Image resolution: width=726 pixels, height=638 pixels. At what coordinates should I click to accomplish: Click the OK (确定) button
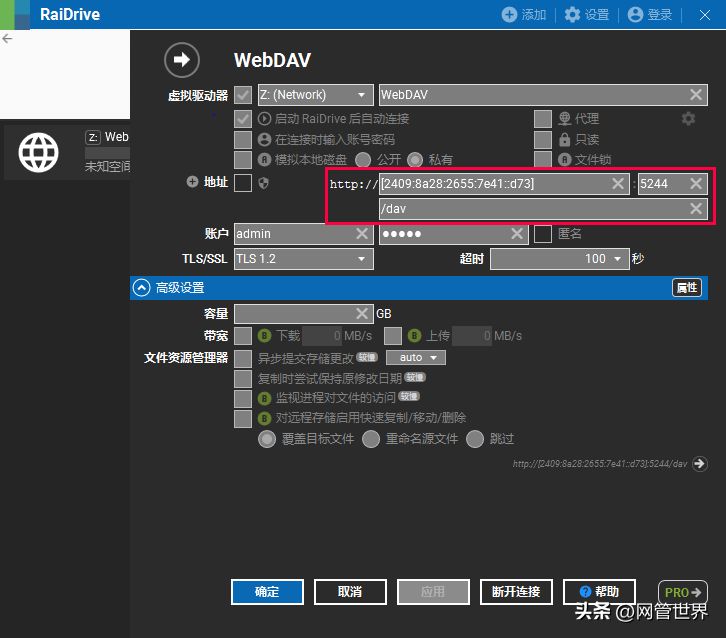pyautogui.click(x=267, y=592)
